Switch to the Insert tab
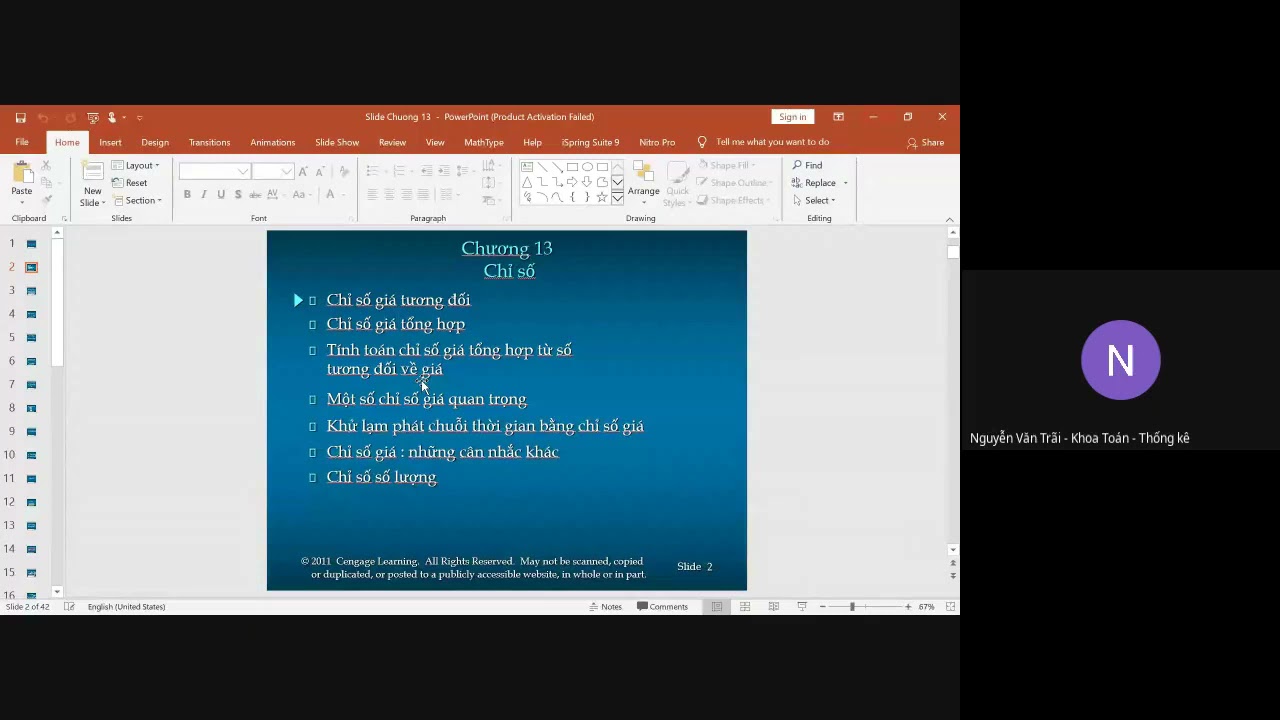The width and height of the screenshot is (1280, 720). tap(110, 142)
